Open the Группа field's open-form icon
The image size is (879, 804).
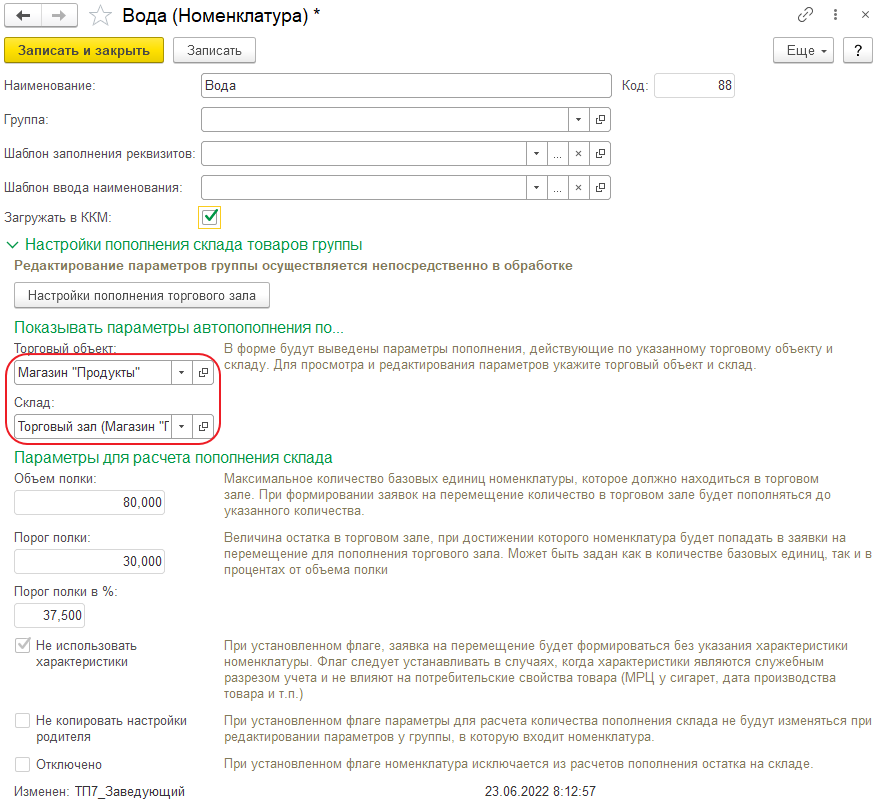click(600, 120)
